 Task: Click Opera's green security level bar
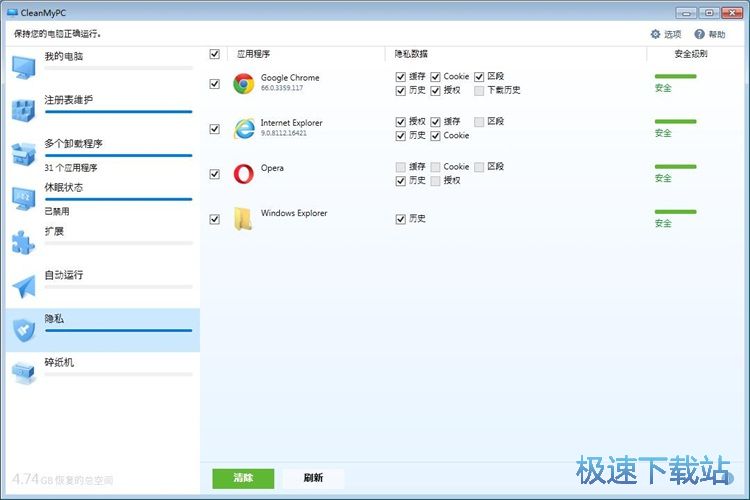pyautogui.click(x=675, y=167)
